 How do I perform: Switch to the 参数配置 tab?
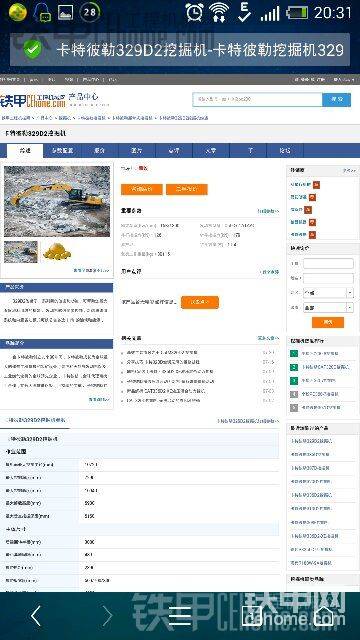(x=62, y=151)
